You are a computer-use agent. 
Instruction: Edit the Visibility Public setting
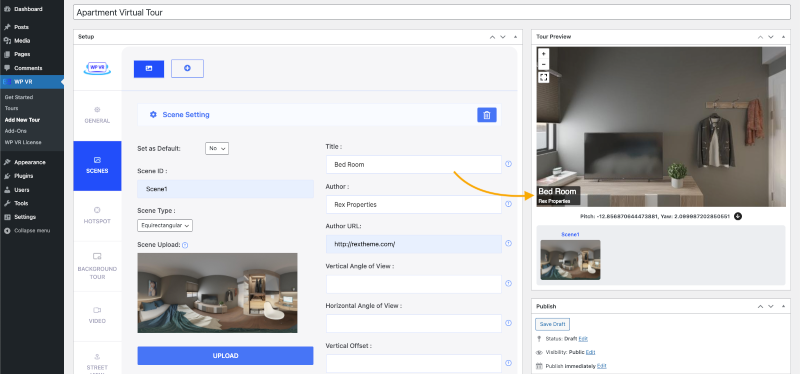click(x=590, y=352)
